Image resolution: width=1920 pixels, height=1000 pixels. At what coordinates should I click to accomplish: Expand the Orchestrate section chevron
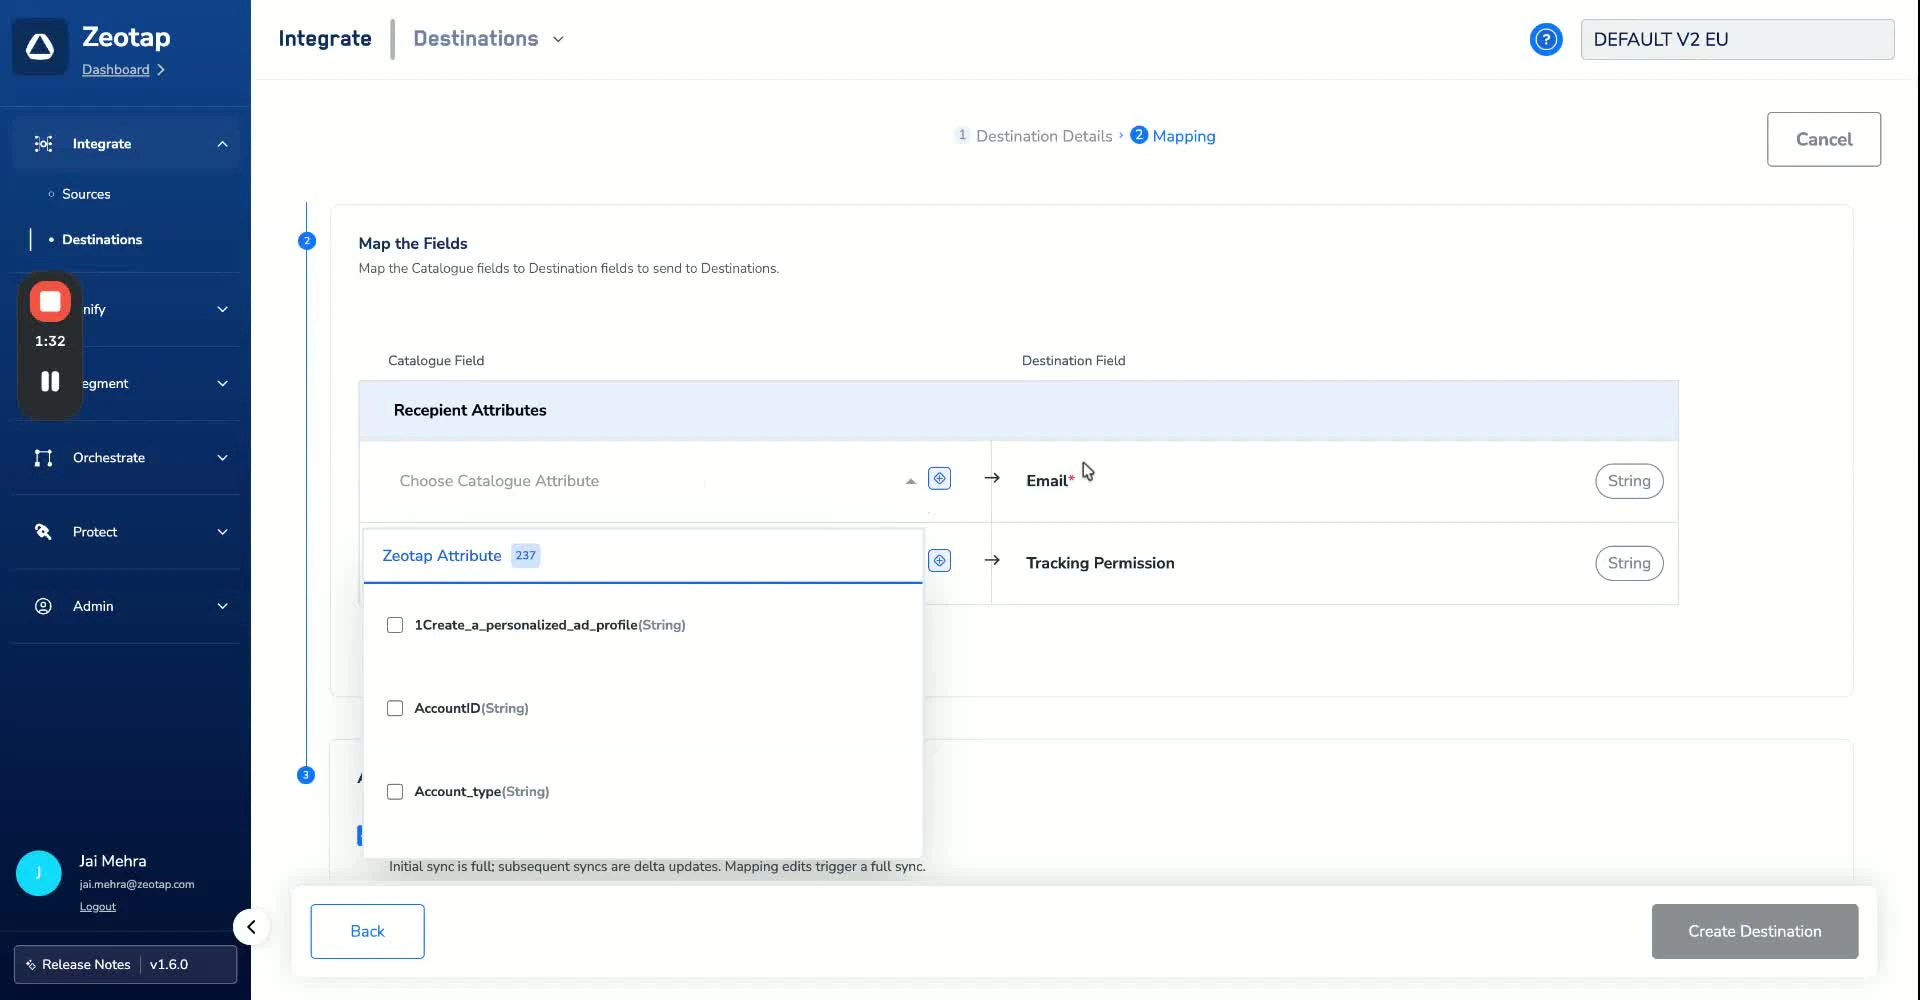click(x=222, y=458)
